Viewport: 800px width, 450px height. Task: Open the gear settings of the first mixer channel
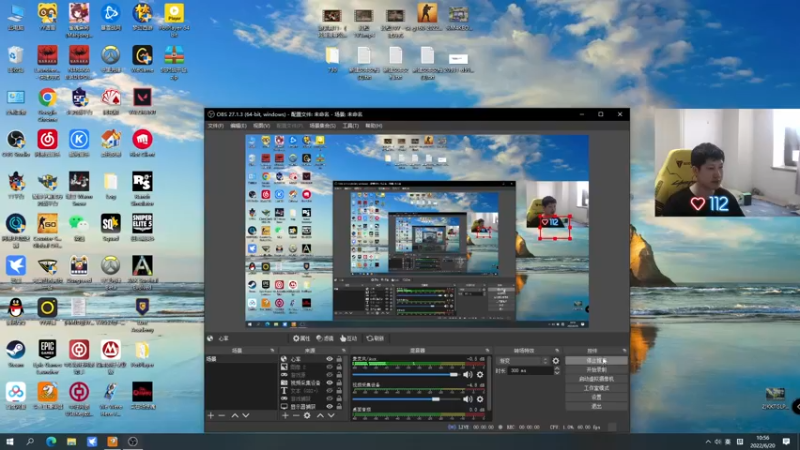point(480,374)
